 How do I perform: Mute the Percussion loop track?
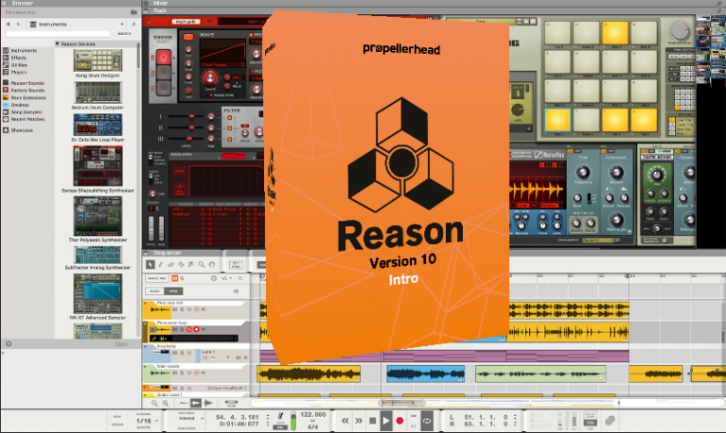pyautogui.click(x=175, y=329)
